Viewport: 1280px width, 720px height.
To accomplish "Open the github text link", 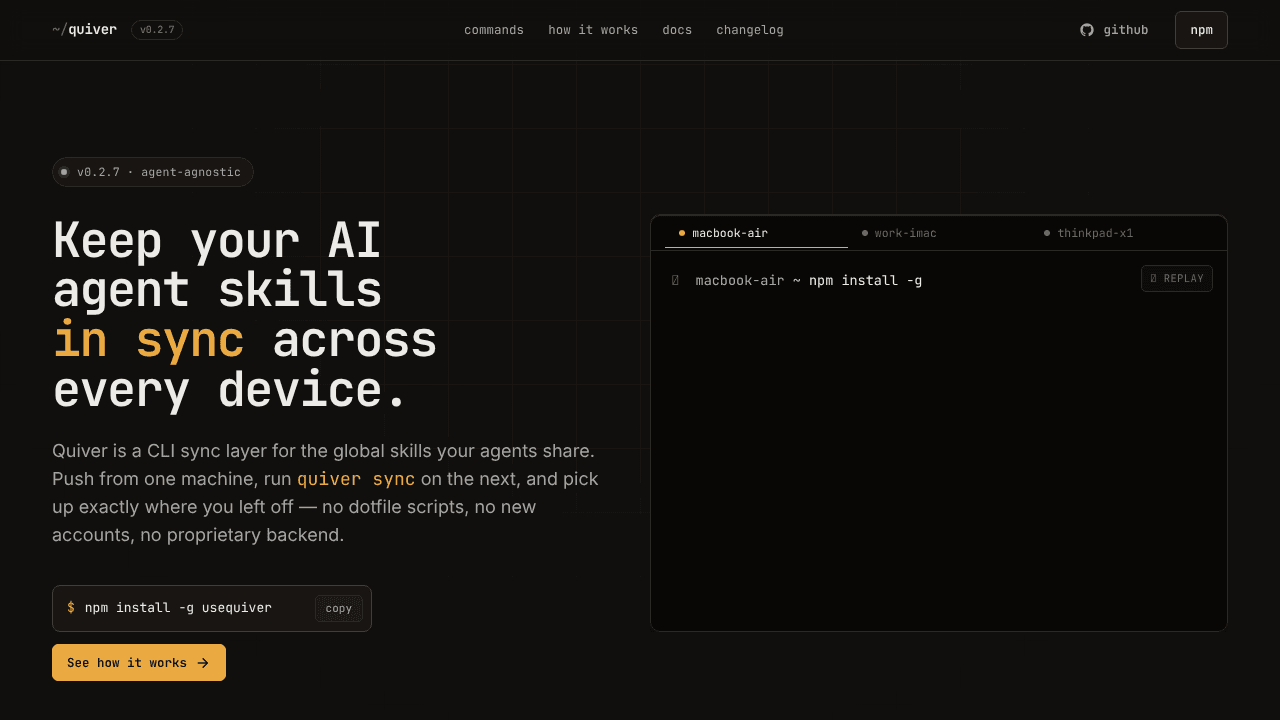I will coord(1126,30).
